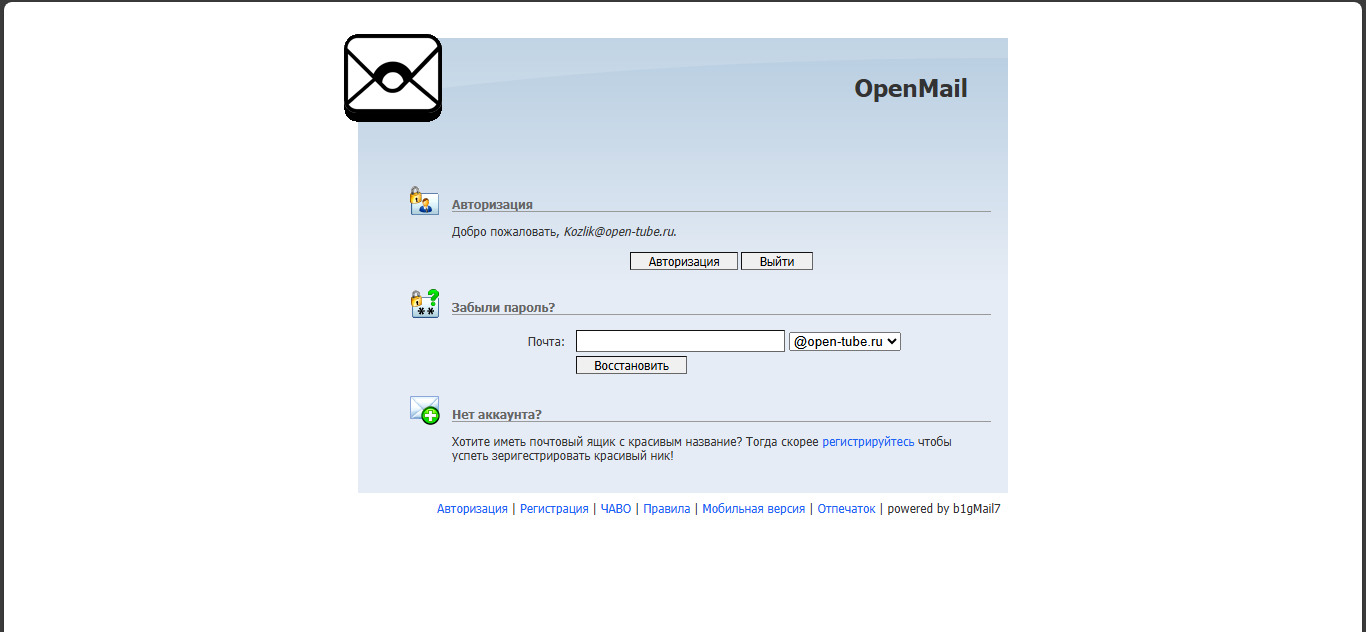Viewport: 1366px width, 632px height.
Task: Click the forgotten password question-mark icon
Action: (x=425, y=304)
